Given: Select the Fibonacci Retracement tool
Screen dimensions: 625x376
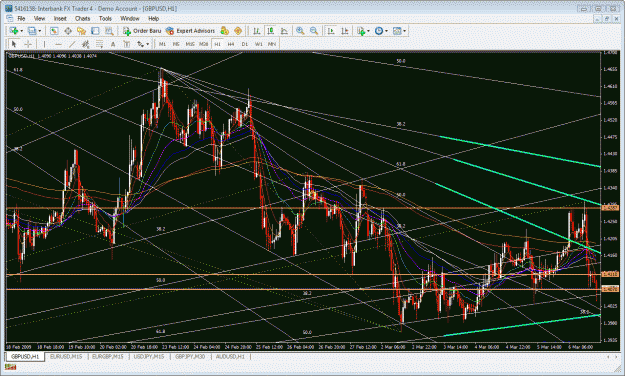Looking at the screenshot, I should click(99, 44).
